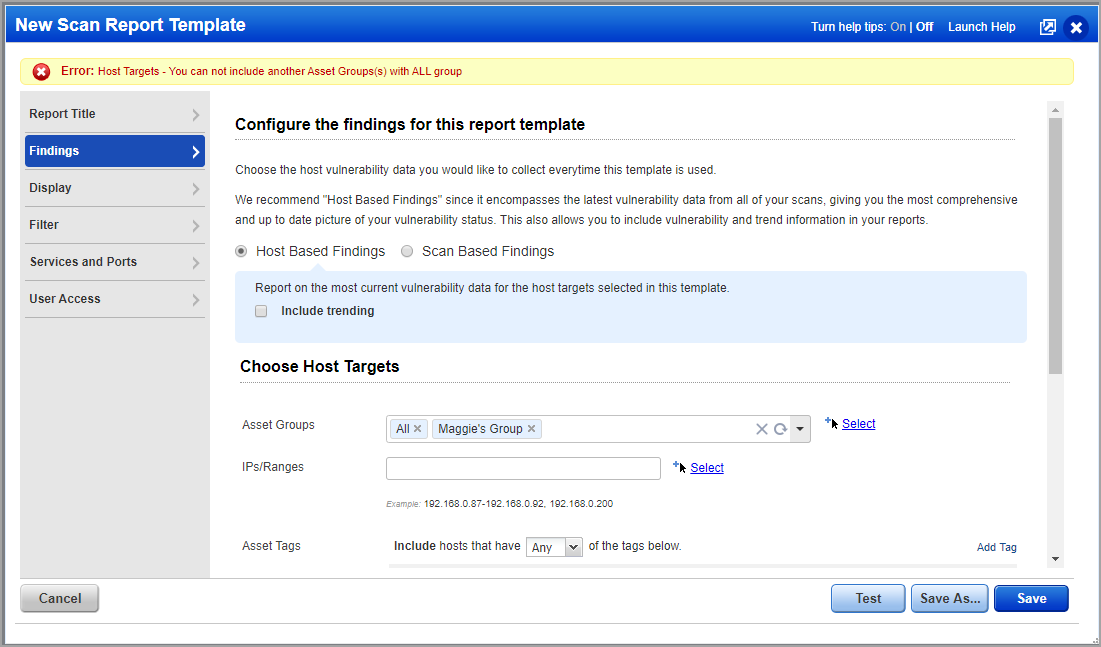Expand the Filter section chevron
Screen dimensions: 1101x647
pyautogui.click(x=196, y=224)
